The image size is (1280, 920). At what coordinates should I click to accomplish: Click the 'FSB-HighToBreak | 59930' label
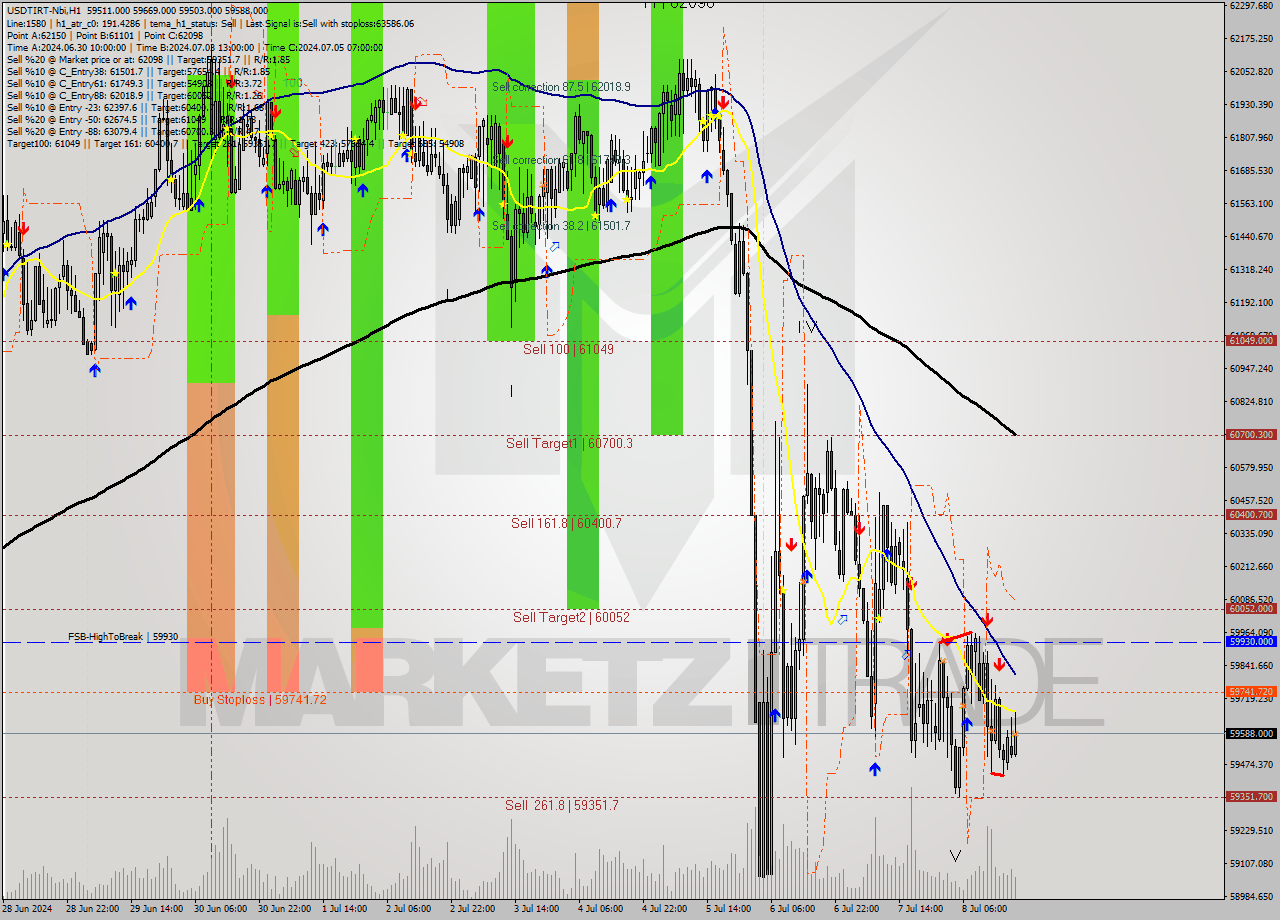click(x=123, y=636)
